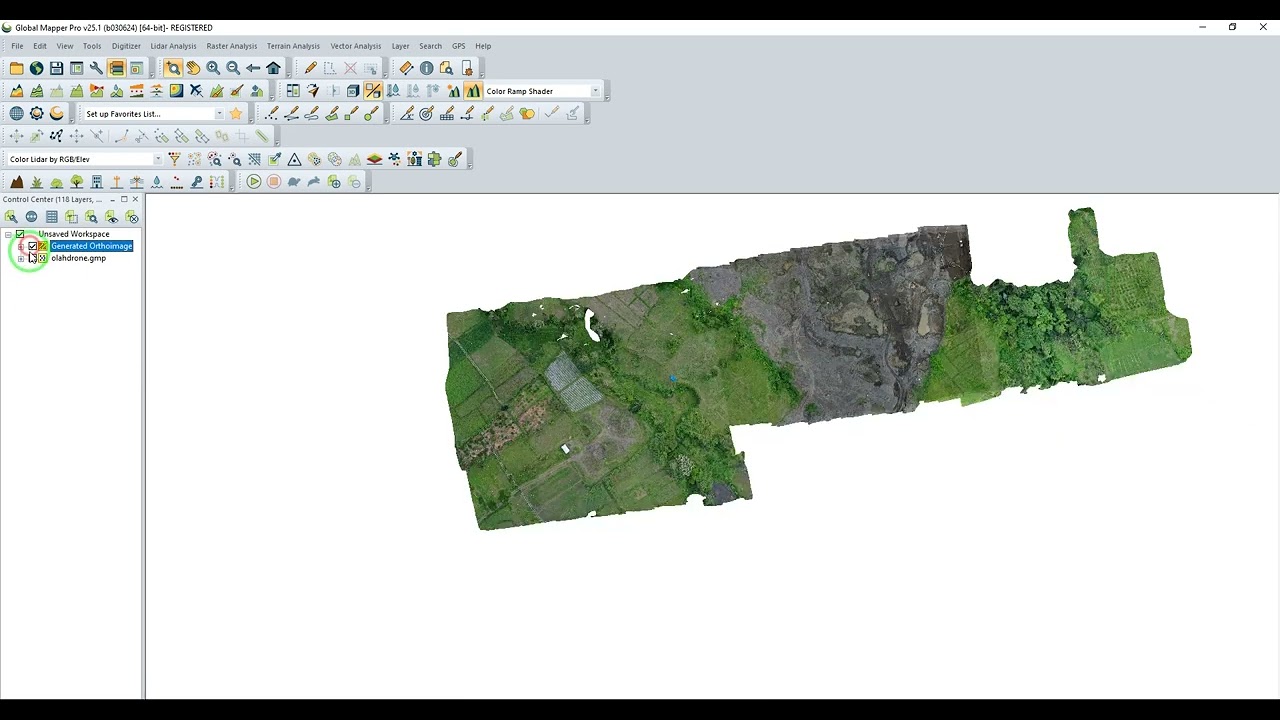Open the Lidar Analysis menu
This screenshot has height=720, width=1280.
point(173,46)
